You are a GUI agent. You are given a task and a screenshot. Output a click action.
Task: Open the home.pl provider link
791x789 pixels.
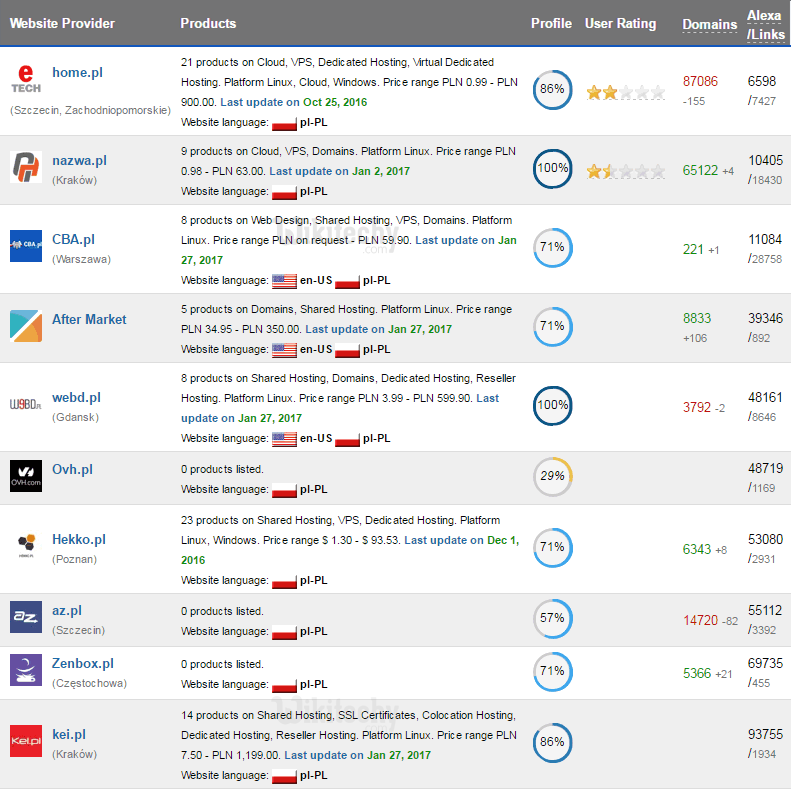tap(77, 73)
